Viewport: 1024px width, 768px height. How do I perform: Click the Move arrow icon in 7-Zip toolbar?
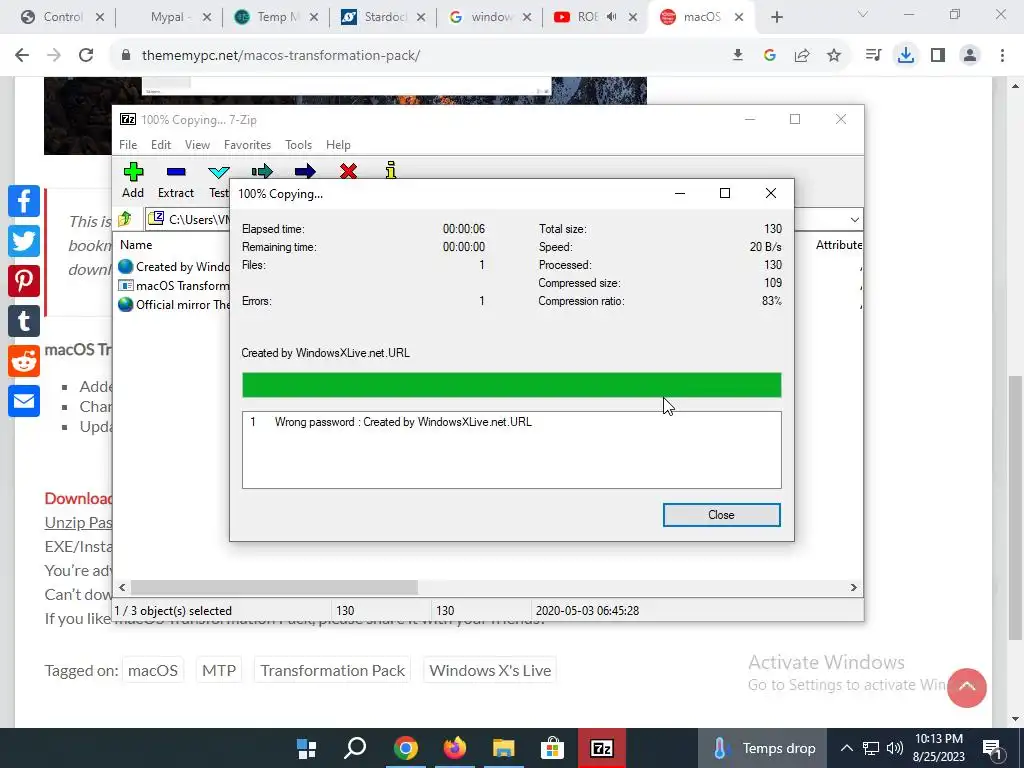(305, 171)
